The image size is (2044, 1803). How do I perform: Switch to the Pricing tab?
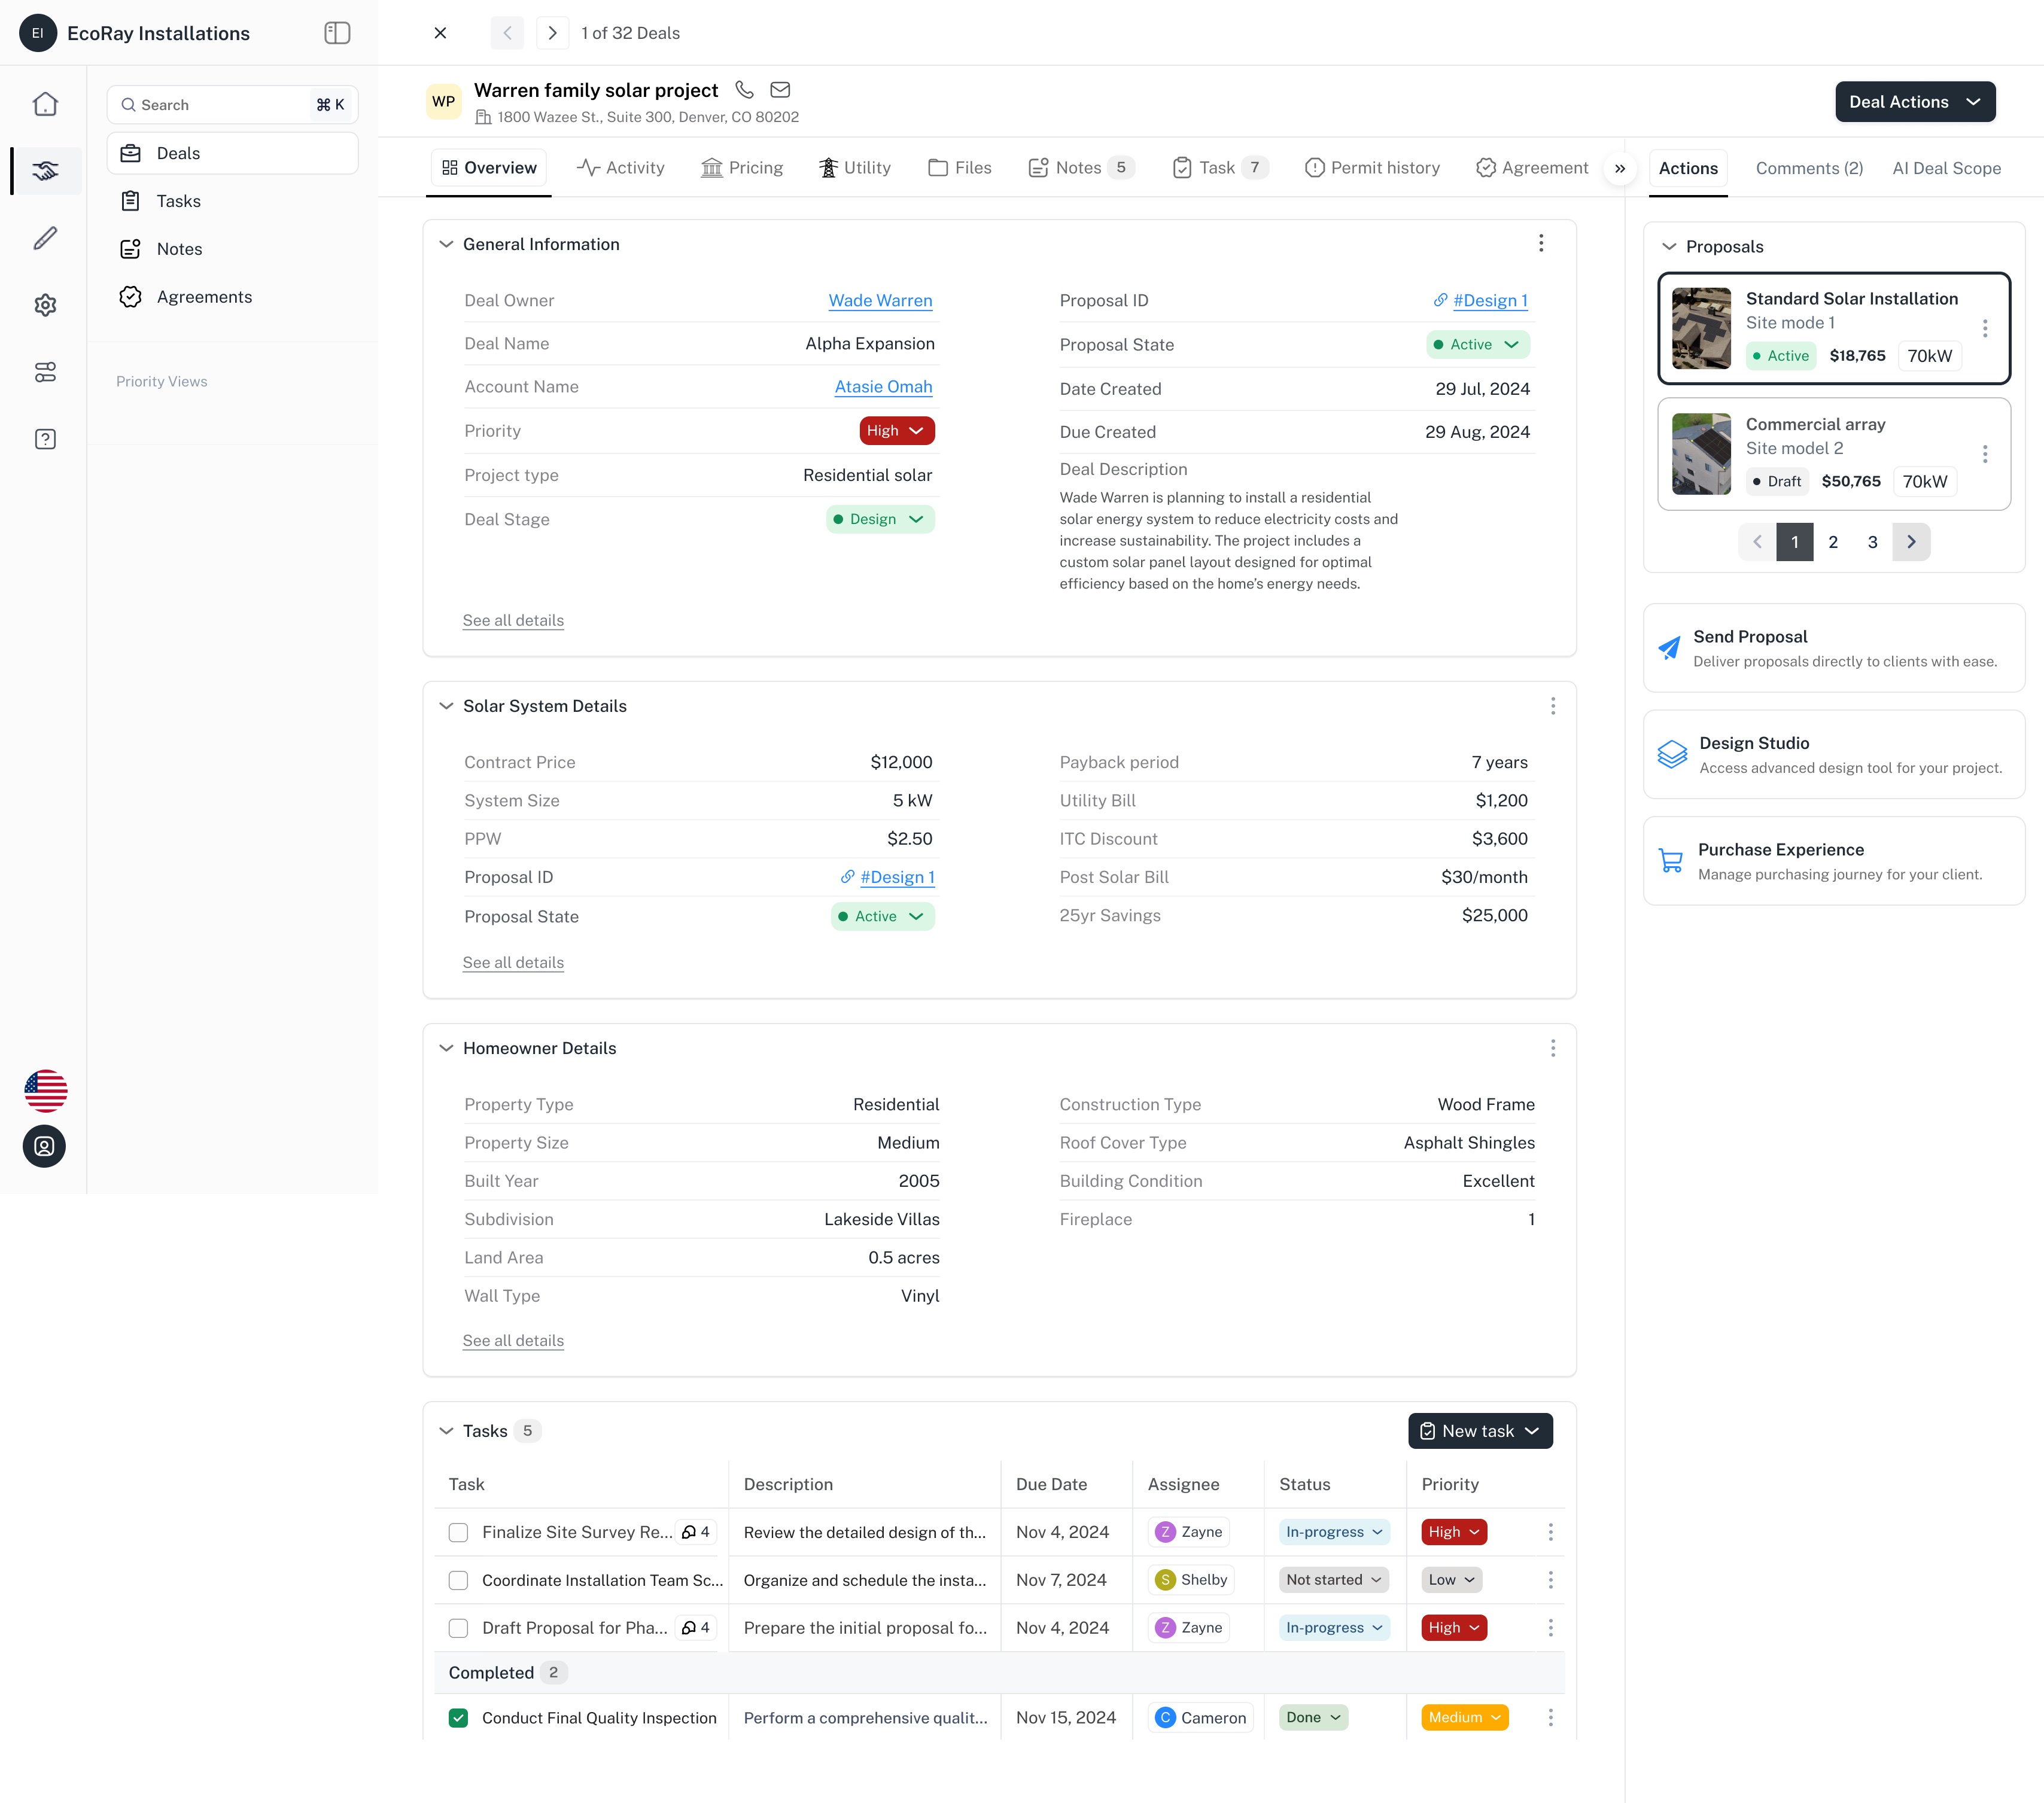tap(742, 168)
